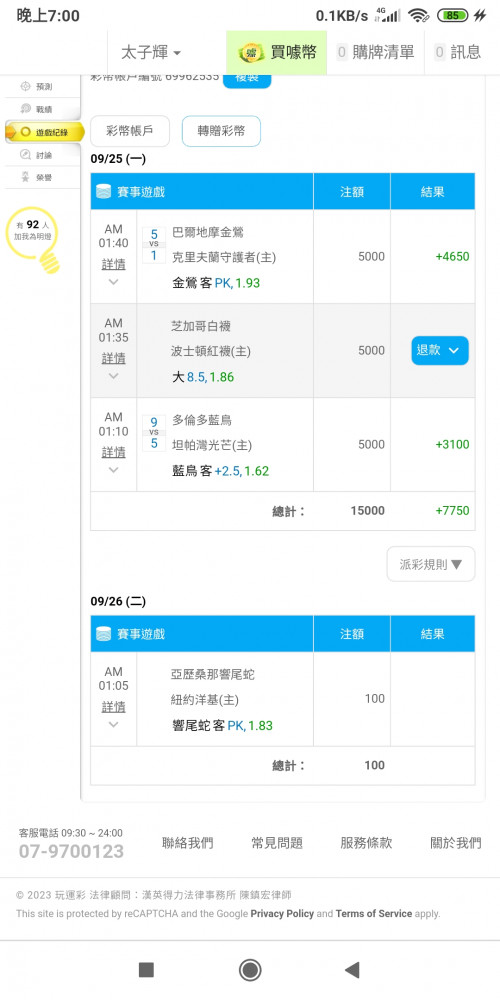Open the 太子輝 user dropdown
The image size is (500, 1000).
(151, 52)
